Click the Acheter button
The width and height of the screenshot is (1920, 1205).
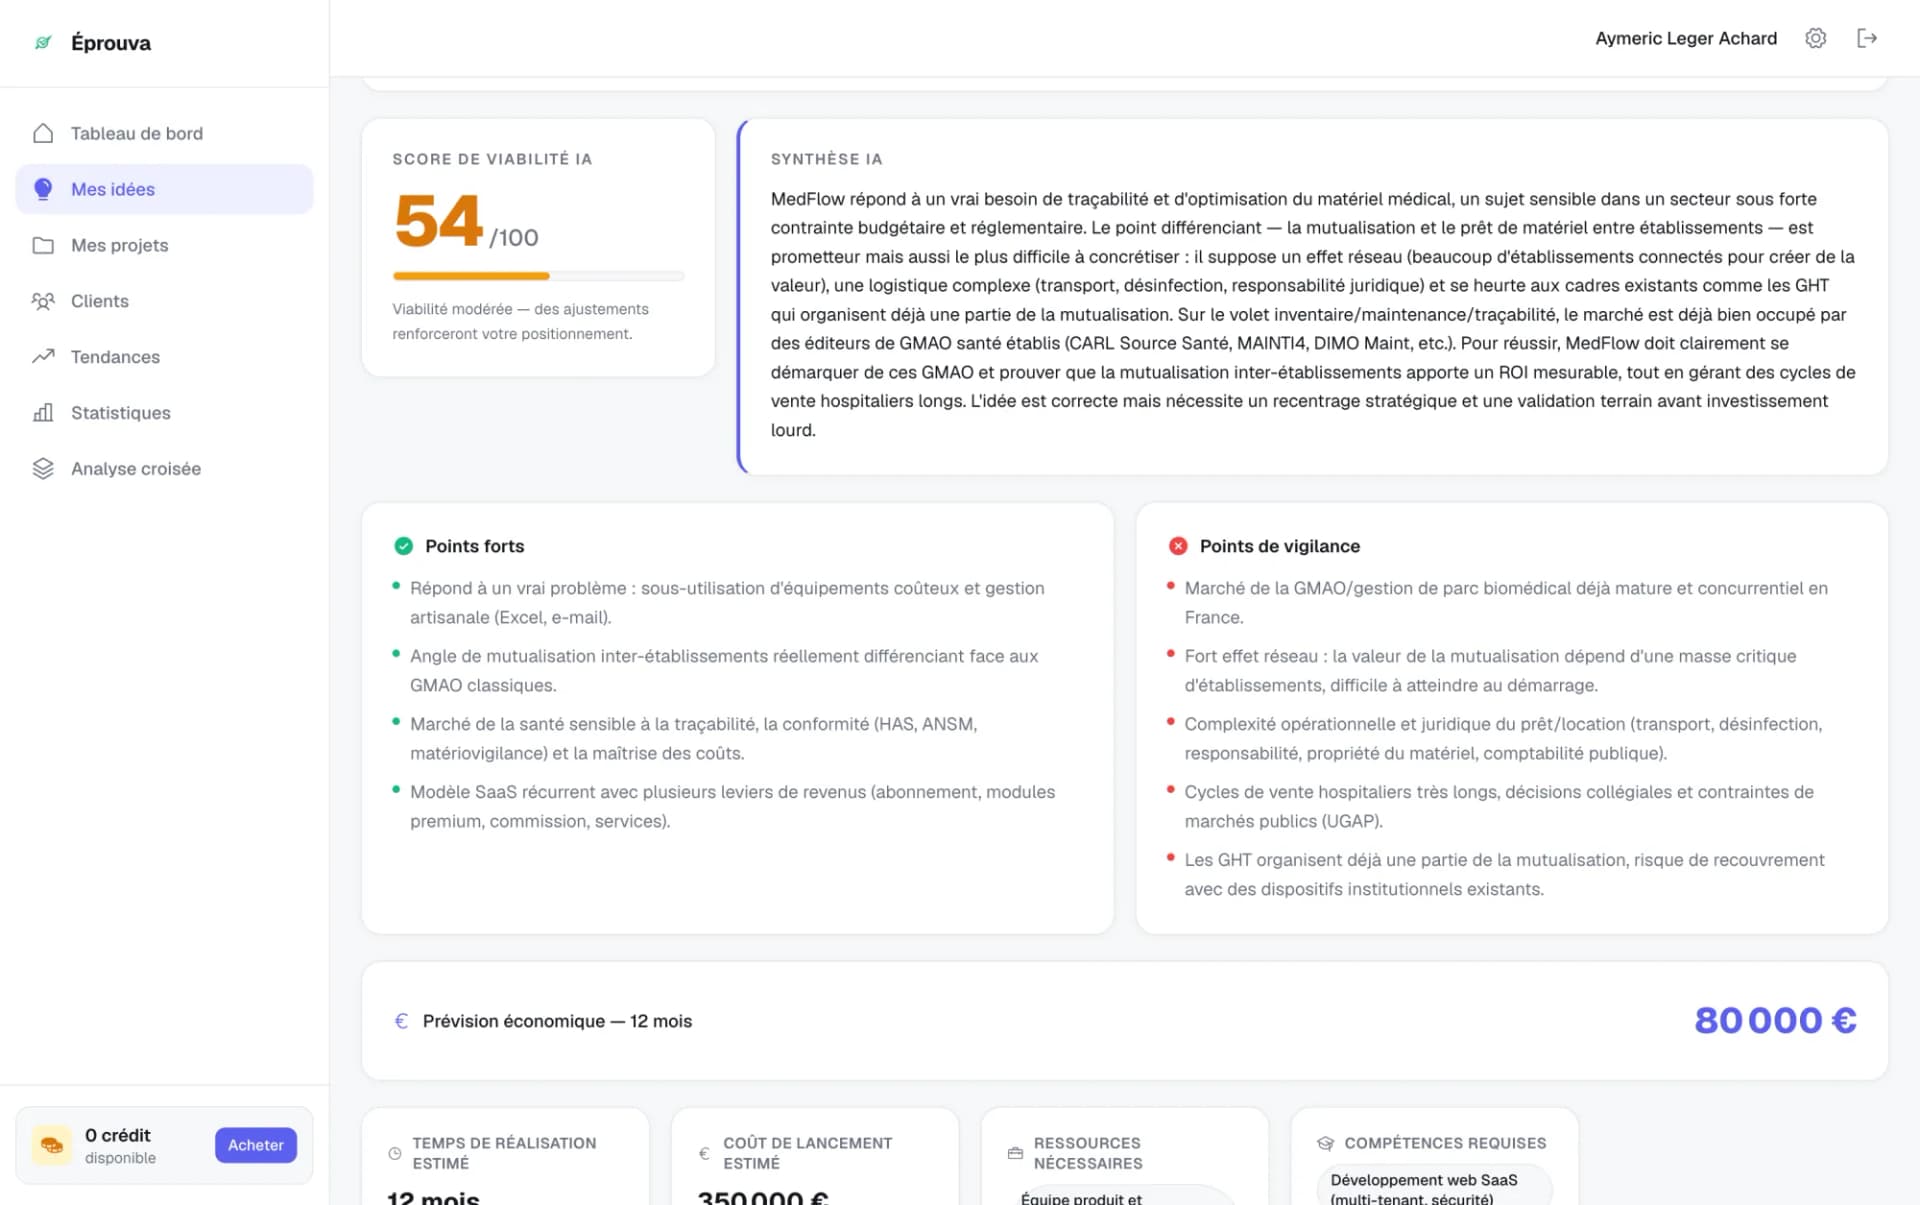coord(256,1145)
